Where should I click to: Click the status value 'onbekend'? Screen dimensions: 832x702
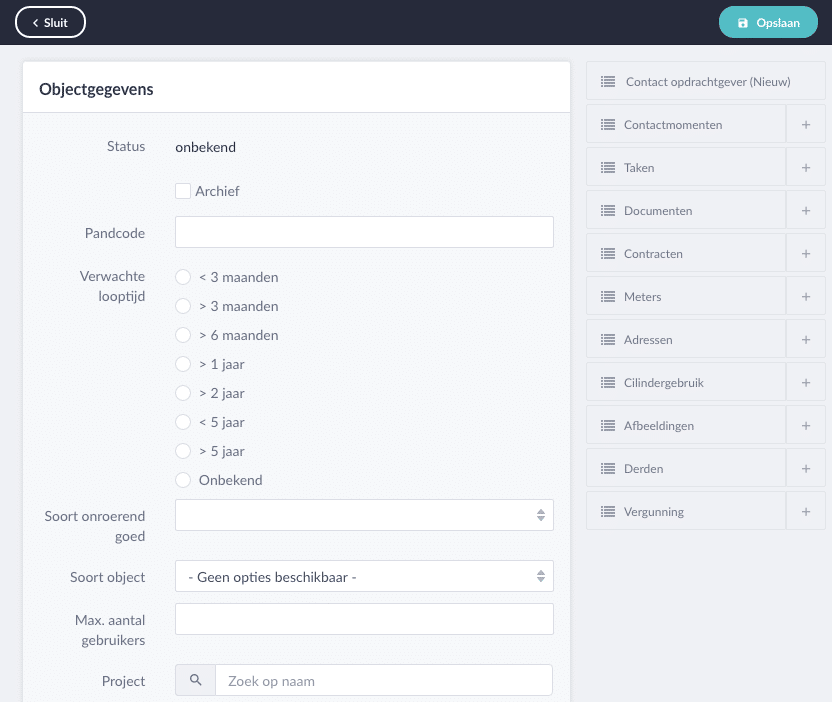pyautogui.click(x=205, y=147)
